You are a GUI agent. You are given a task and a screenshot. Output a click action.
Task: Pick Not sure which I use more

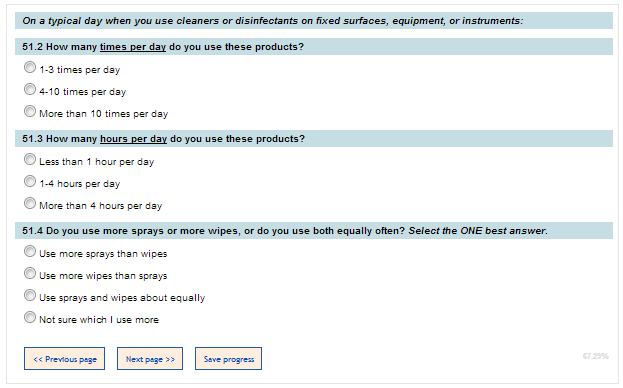tap(30, 317)
